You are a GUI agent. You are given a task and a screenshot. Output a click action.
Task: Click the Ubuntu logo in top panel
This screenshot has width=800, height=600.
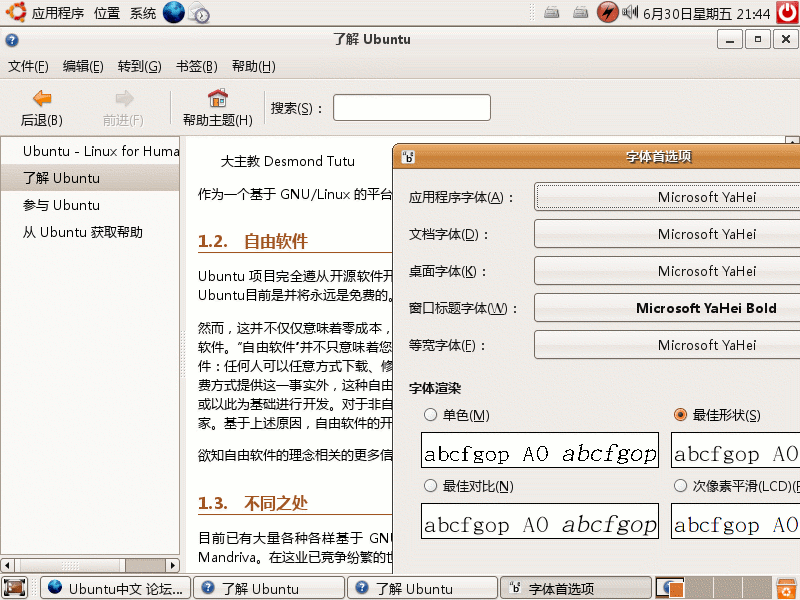coord(15,12)
